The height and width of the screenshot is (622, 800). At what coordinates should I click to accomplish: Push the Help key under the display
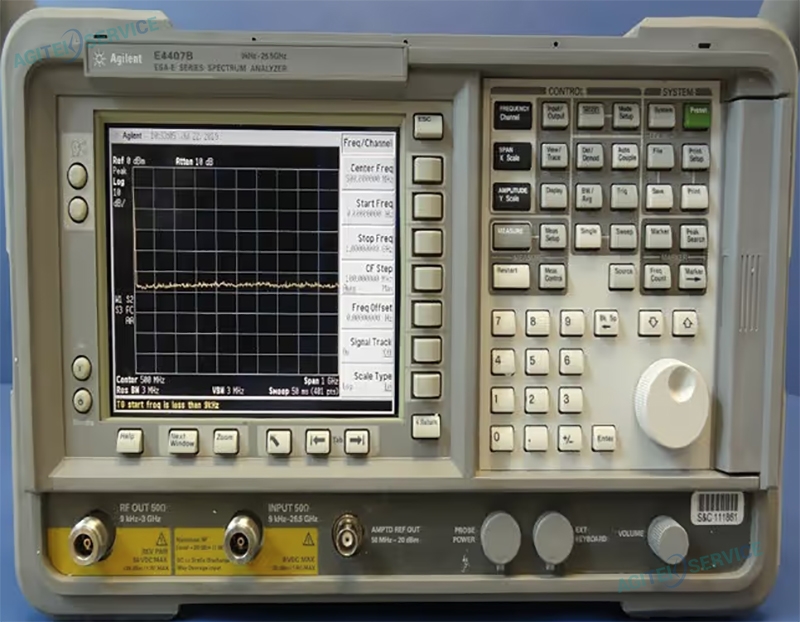130,440
